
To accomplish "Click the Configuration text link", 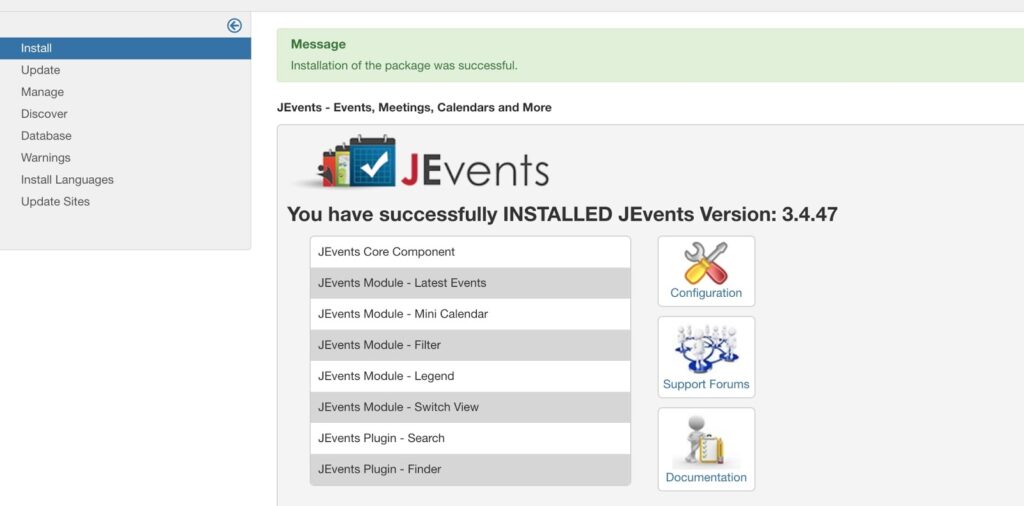I will [706, 293].
